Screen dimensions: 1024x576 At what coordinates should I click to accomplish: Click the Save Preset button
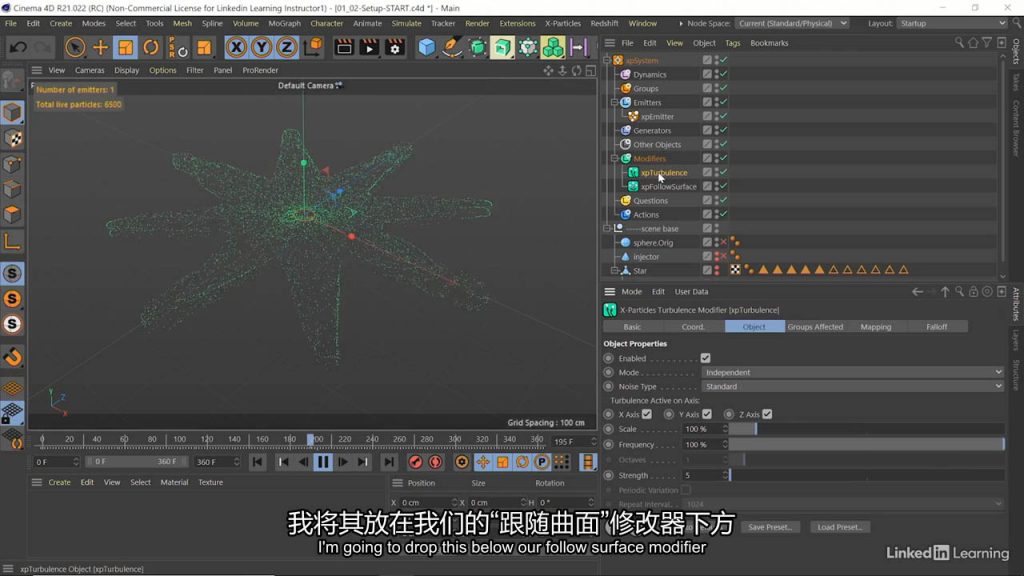coord(770,527)
